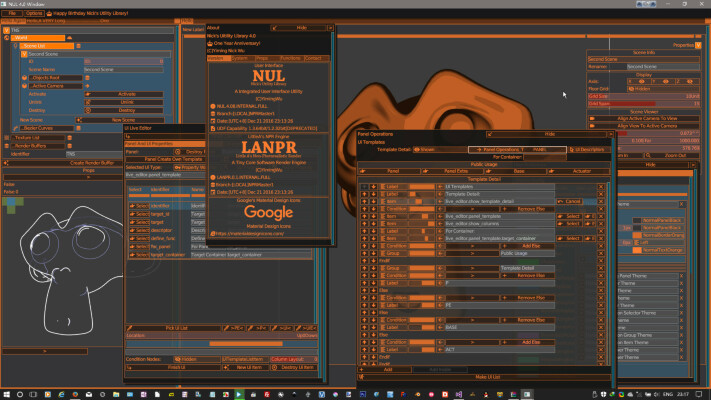The width and height of the screenshot is (711, 400).
Task: Open the Options menu
Action: click(32, 12)
